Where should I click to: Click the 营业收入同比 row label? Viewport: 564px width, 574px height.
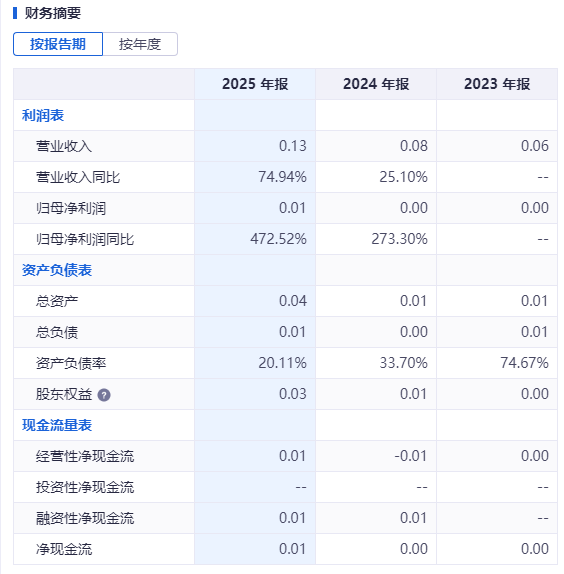tap(78, 177)
